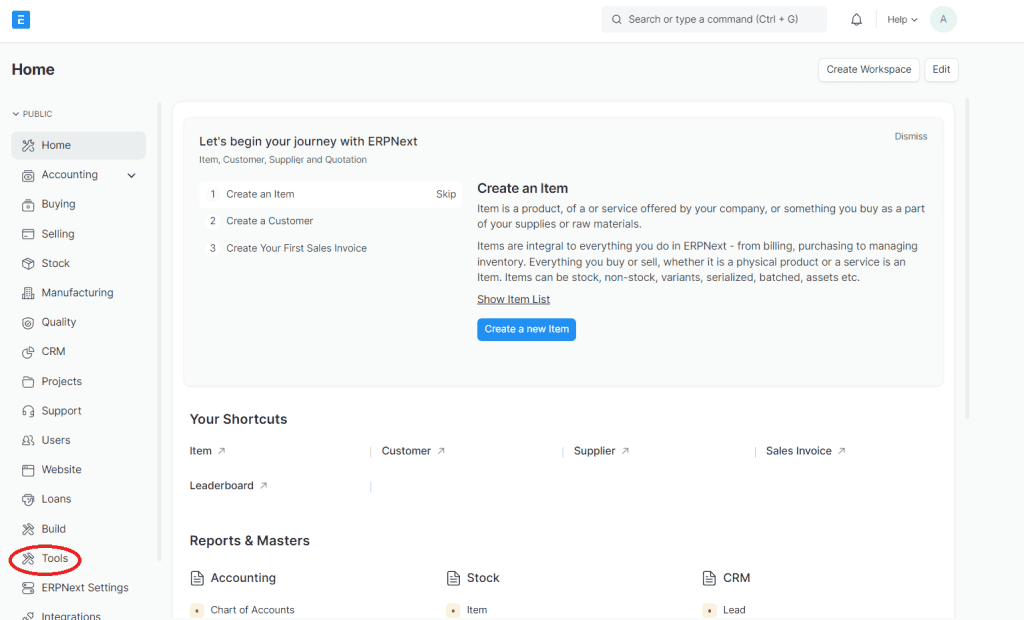Focus the search or command bar
The image size is (1024, 620).
[713, 19]
